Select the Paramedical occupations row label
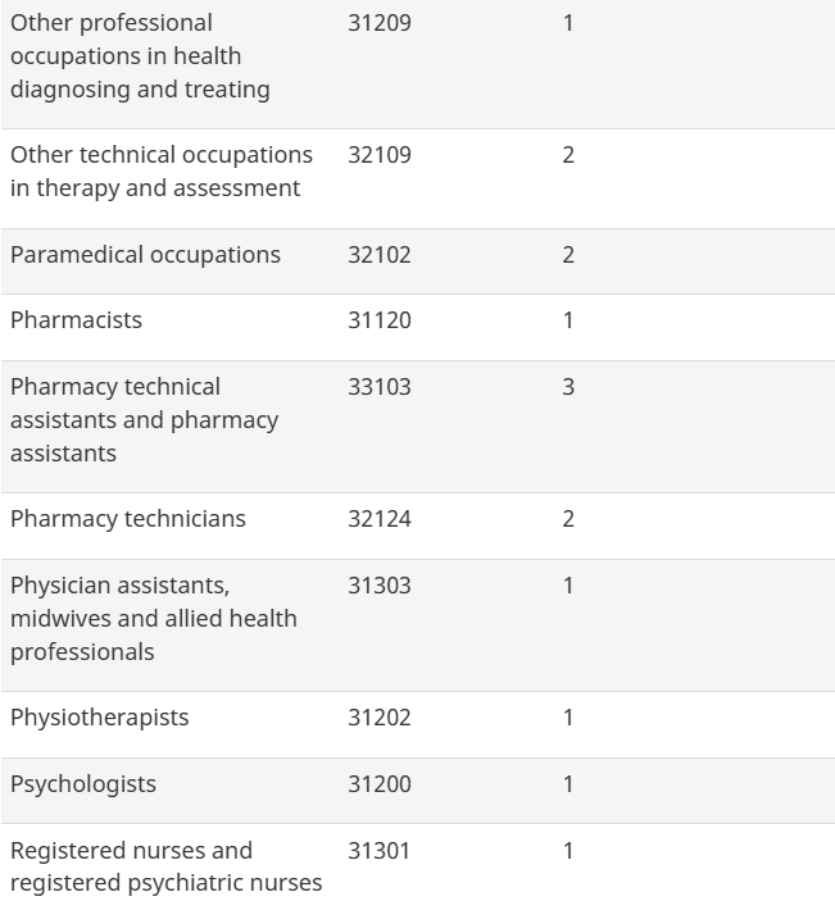The width and height of the screenshot is (835, 901). click(145, 255)
